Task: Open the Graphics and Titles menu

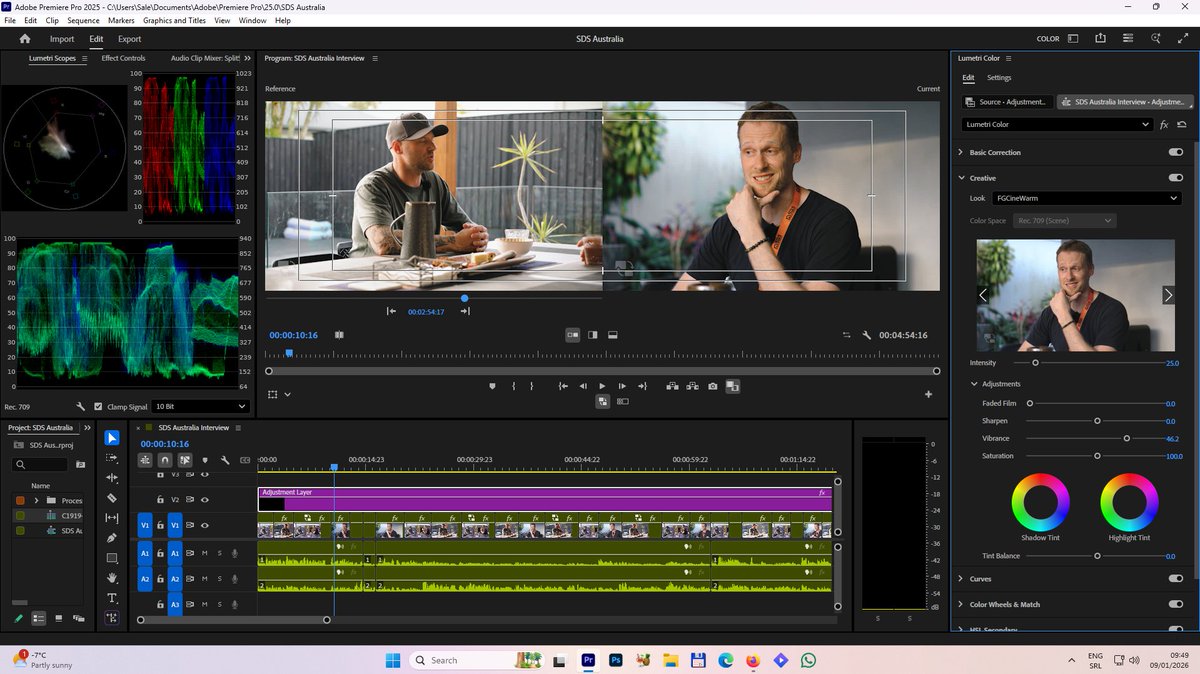Action: tap(174, 20)
